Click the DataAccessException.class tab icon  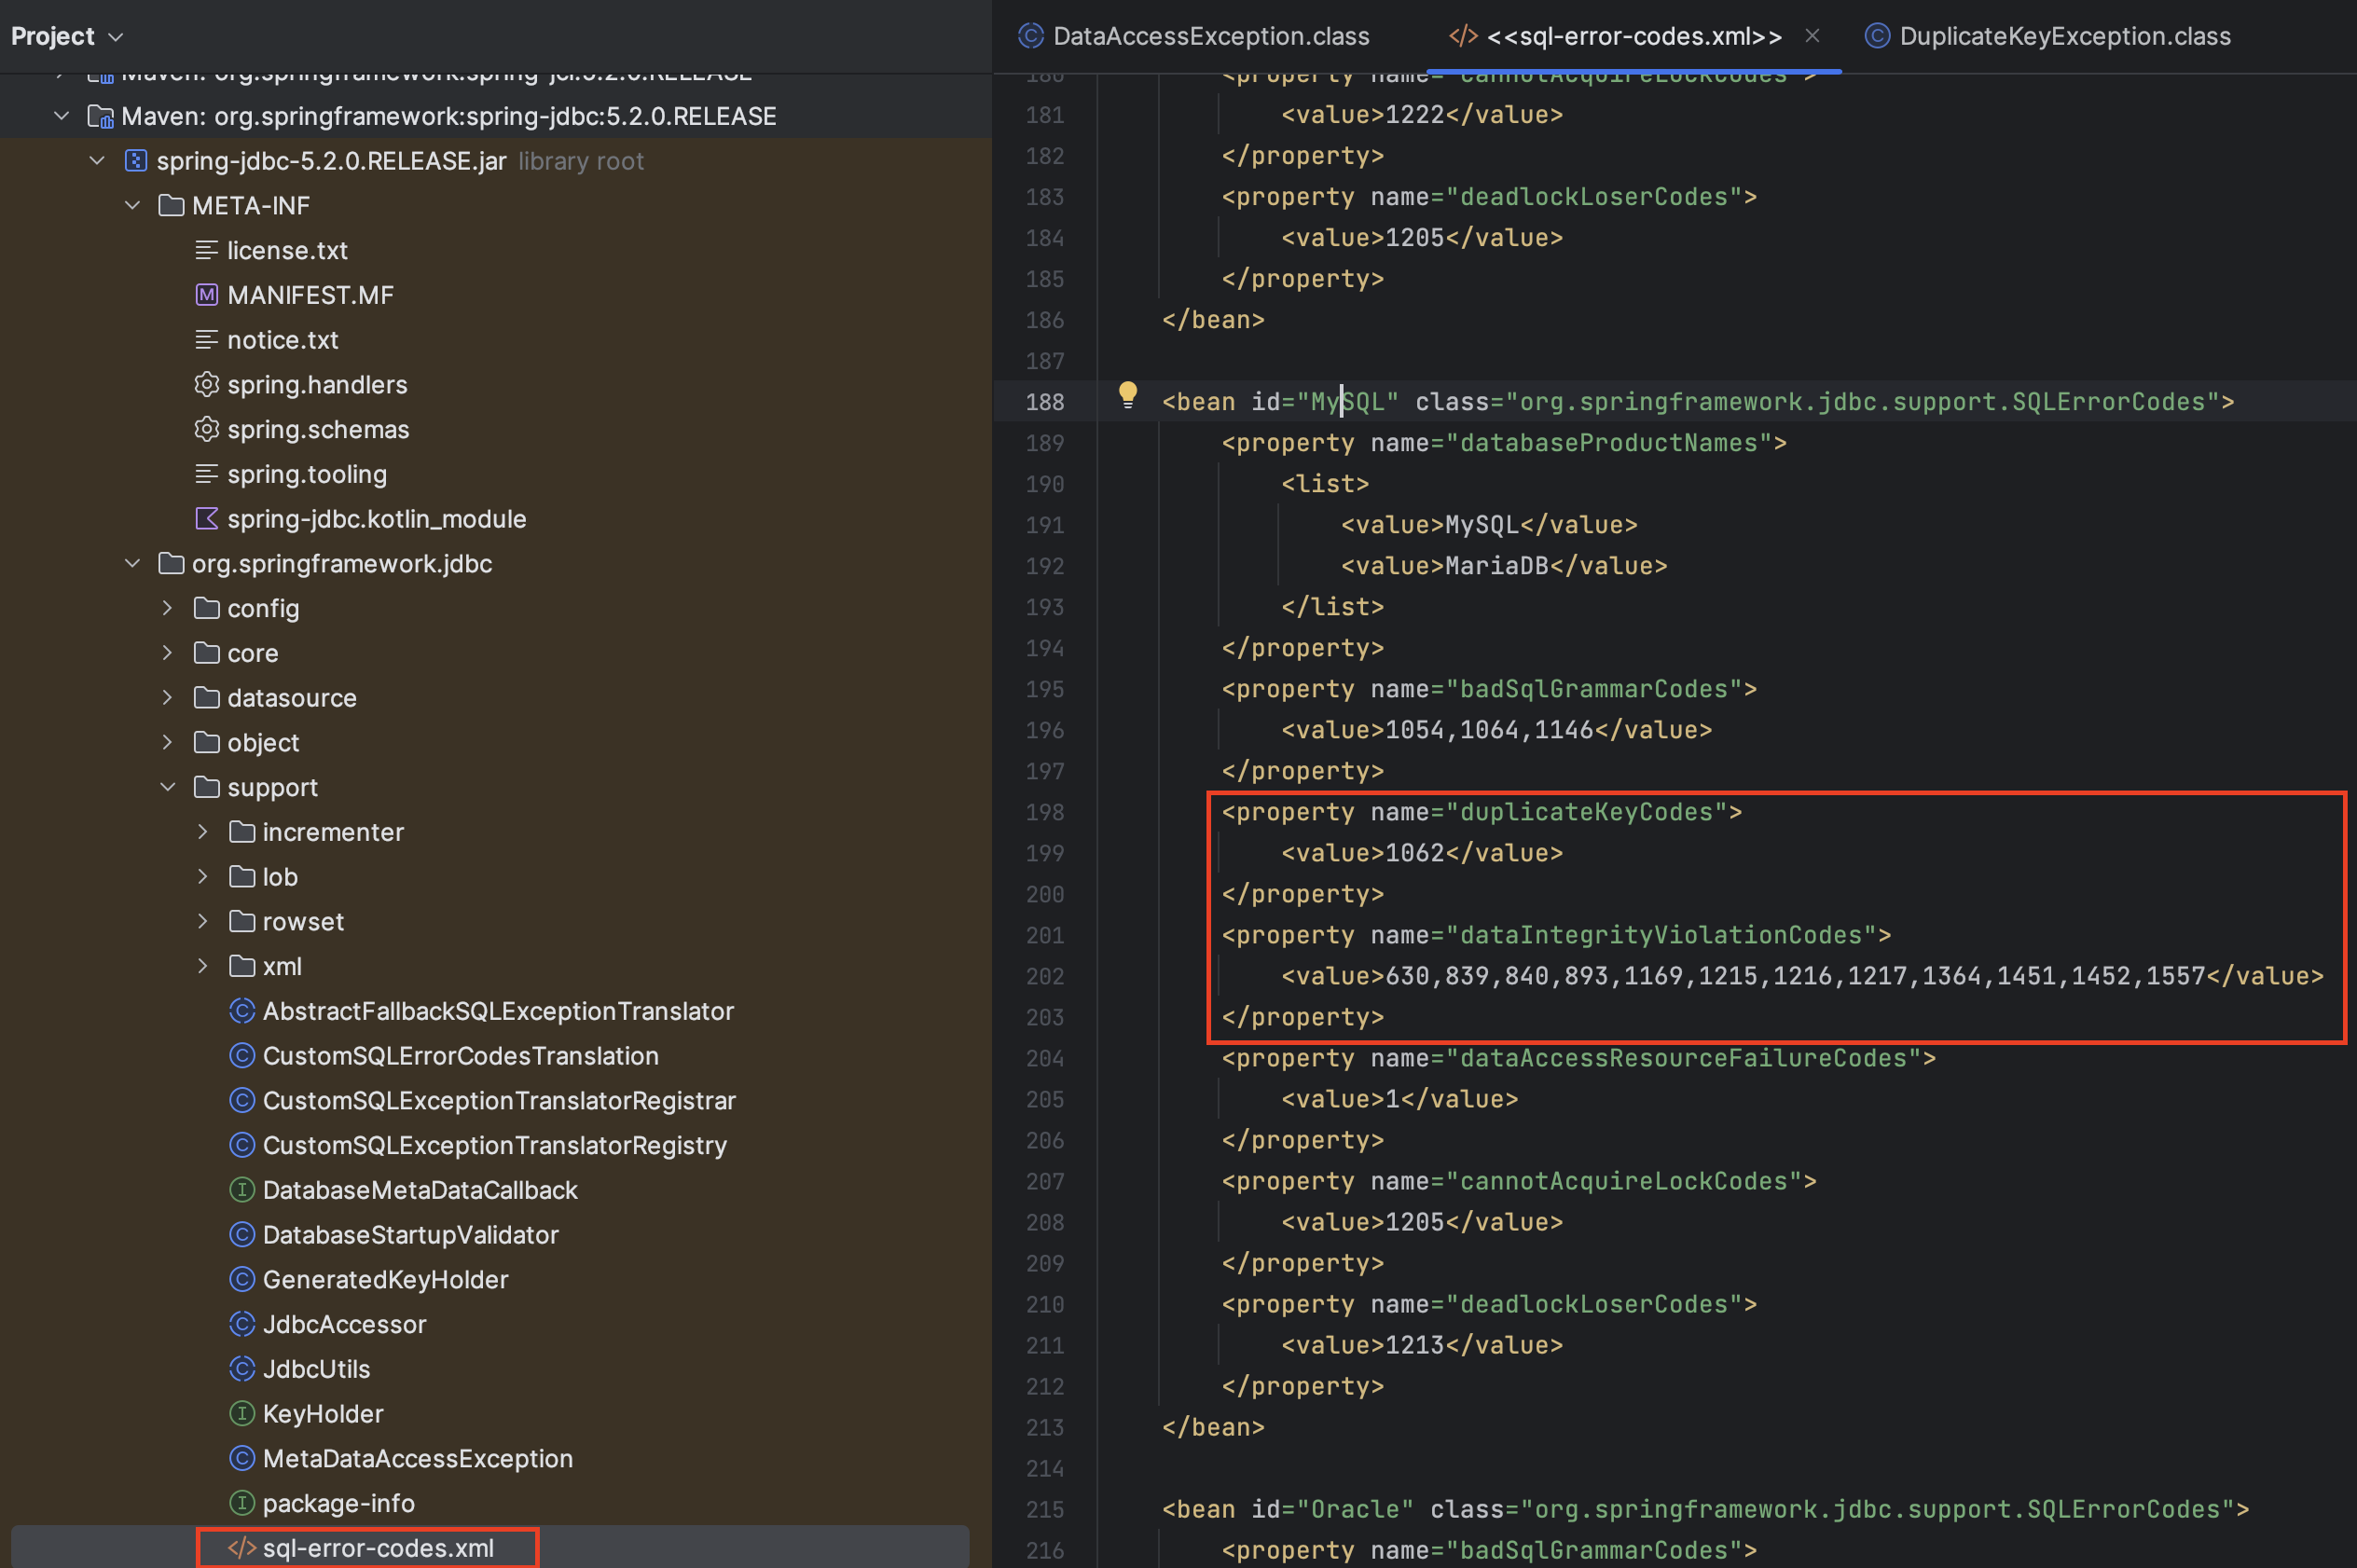click(x=1030, y=36)
